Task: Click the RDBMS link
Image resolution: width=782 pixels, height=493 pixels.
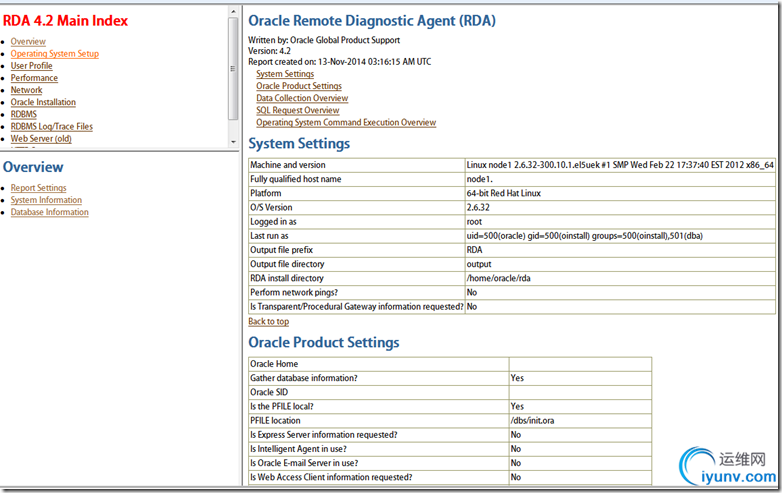Action: (24, 114)
